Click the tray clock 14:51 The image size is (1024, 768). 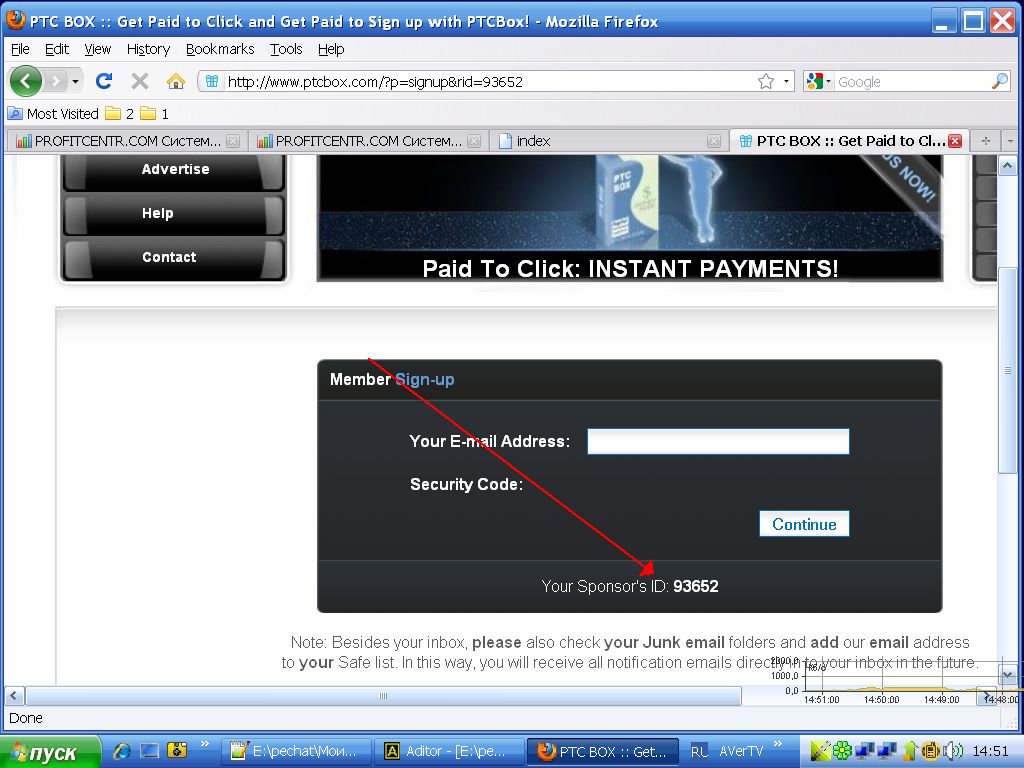click(991, 751)
